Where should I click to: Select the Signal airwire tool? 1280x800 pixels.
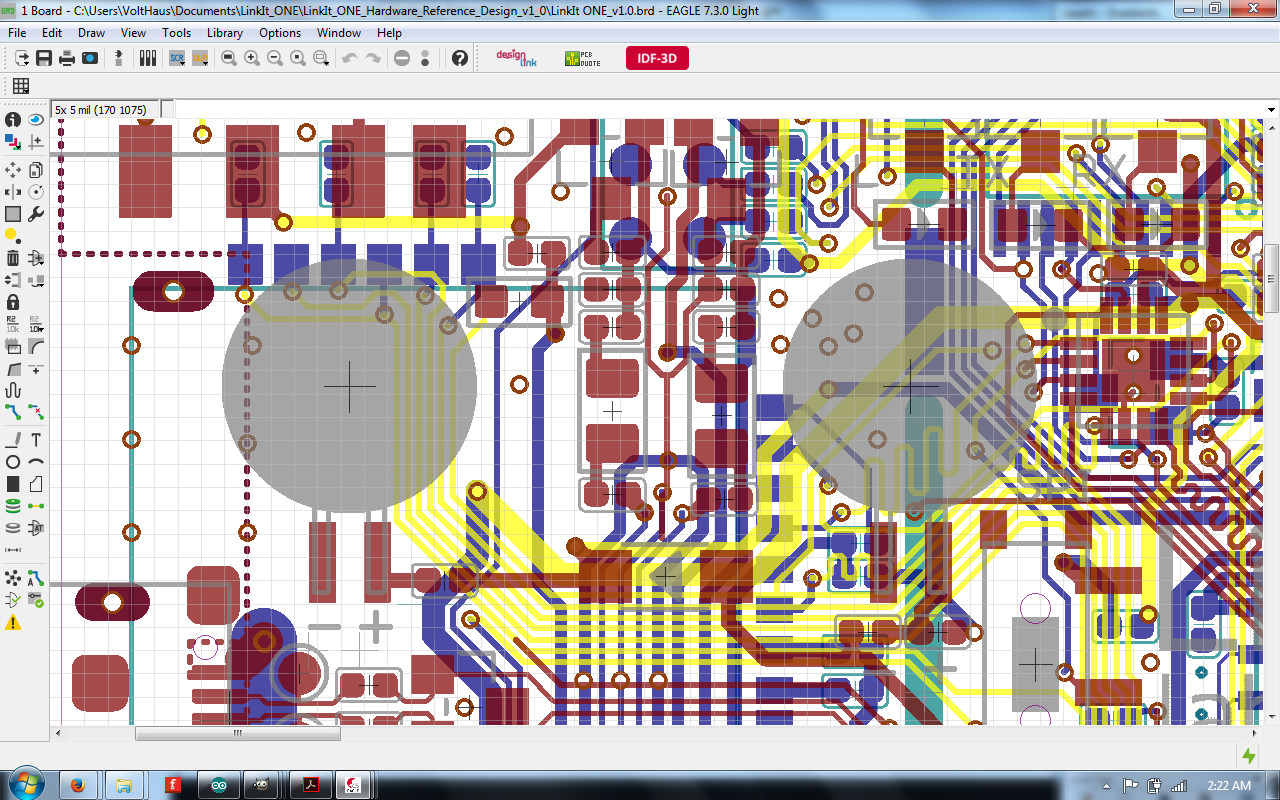[36, 506]
